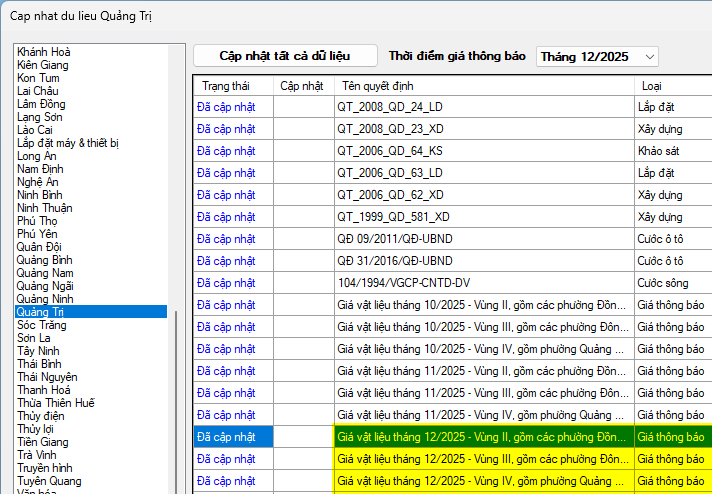Select the "QĐ 09/2011/QĐ-UBND" decision row
712x494 pixels.
[388, 239]
